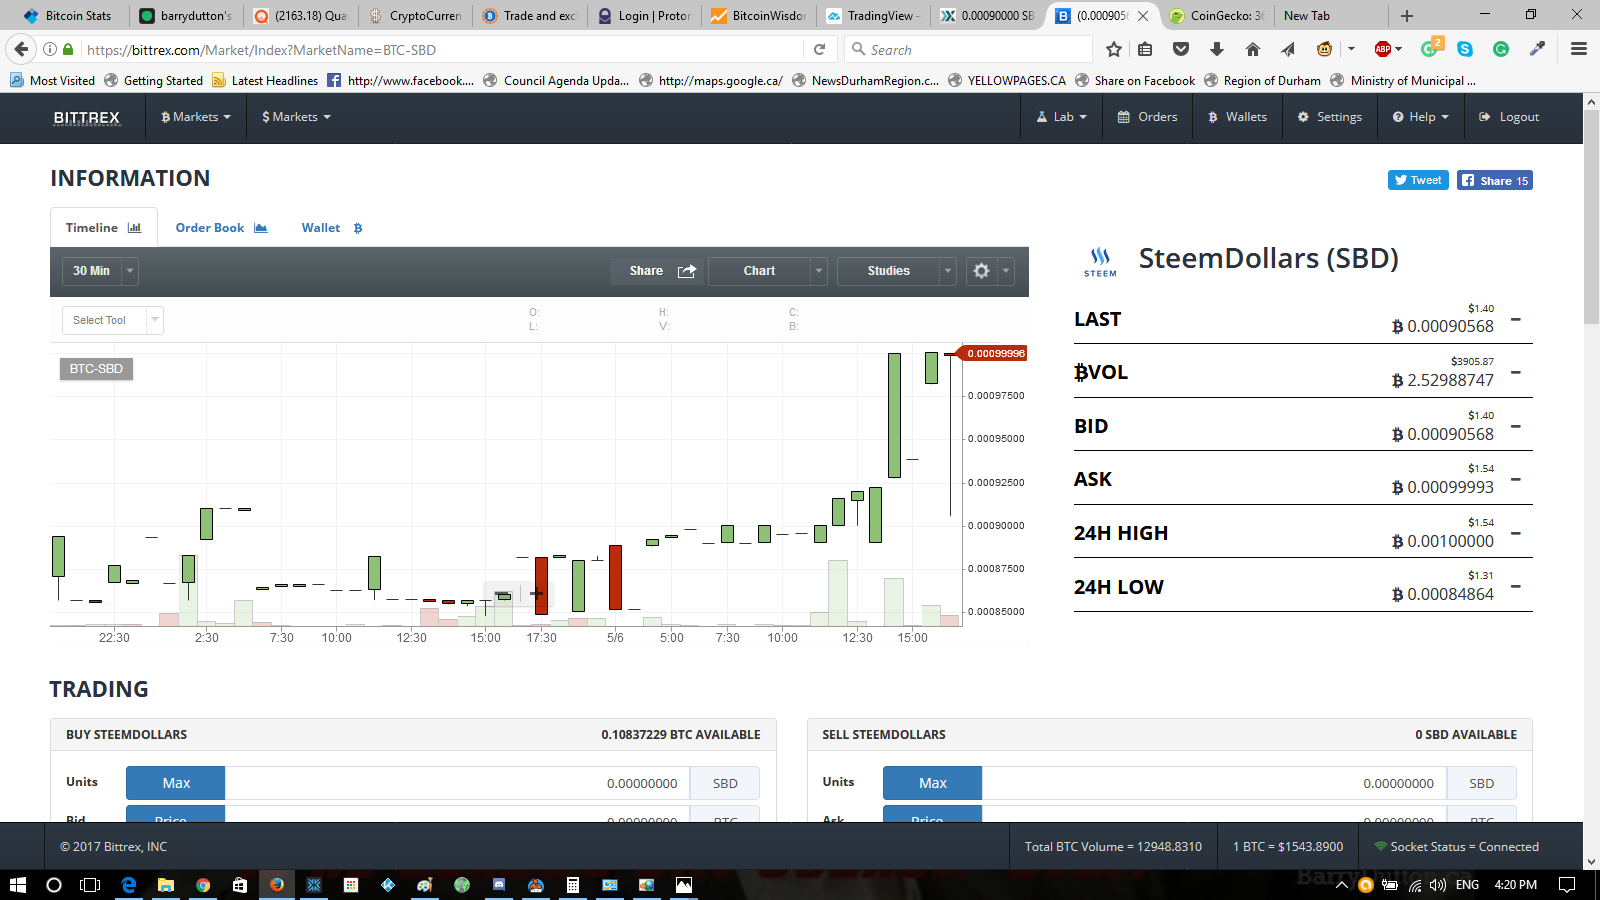The image size is (1600, 900).
Task: Expand the dropdown arrow beside the gear icon
Action: [x=1006, y=271]
